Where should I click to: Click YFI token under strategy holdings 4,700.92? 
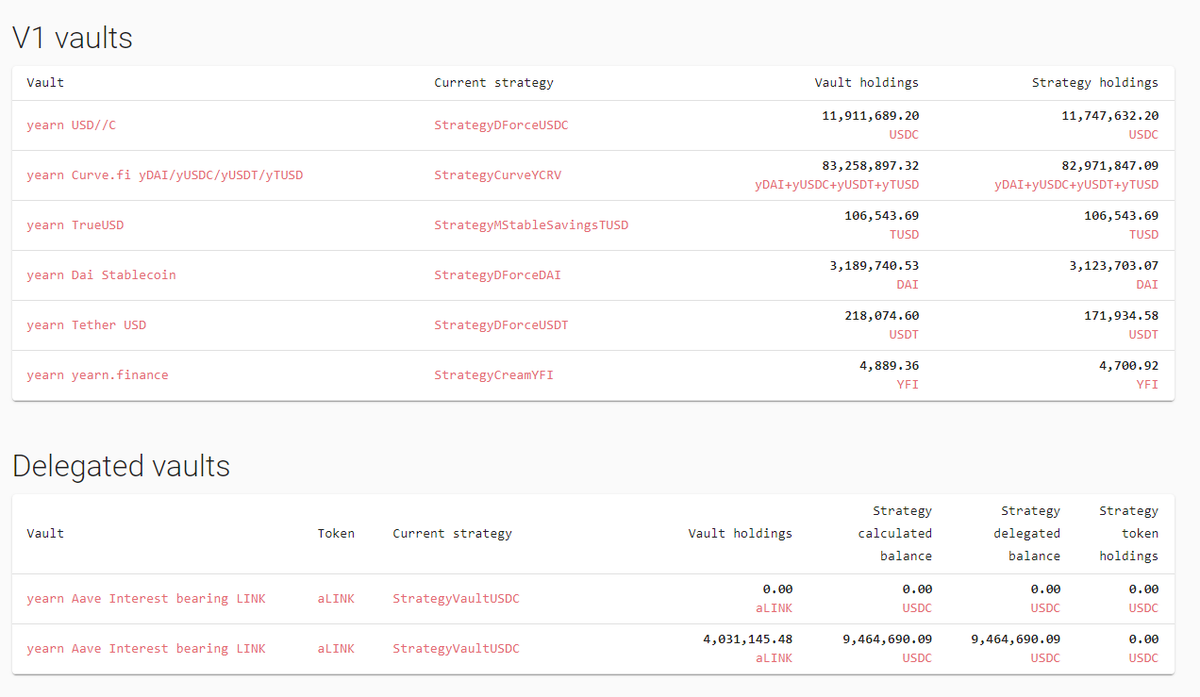(x=1147, y=384)
